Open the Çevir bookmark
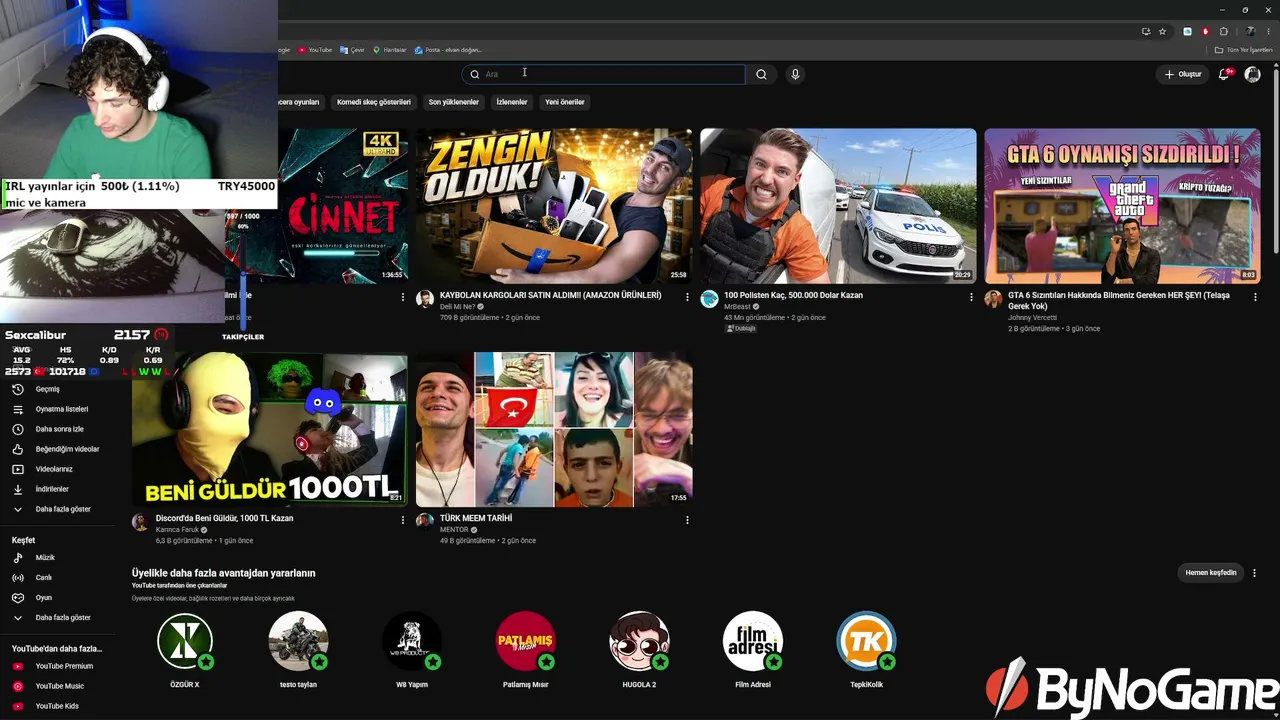1280x720 pixels. [352, 50]
